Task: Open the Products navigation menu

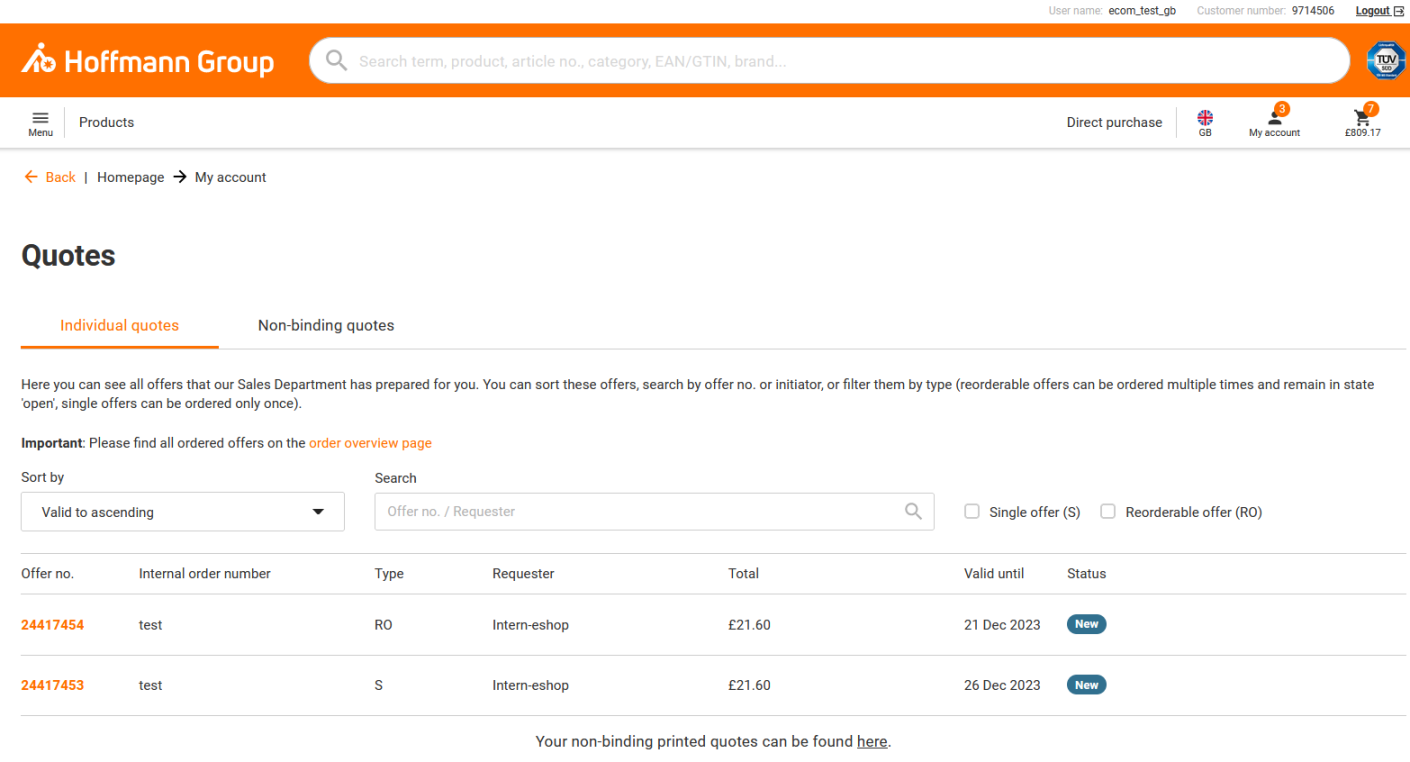Action: [x=106, y=122]
